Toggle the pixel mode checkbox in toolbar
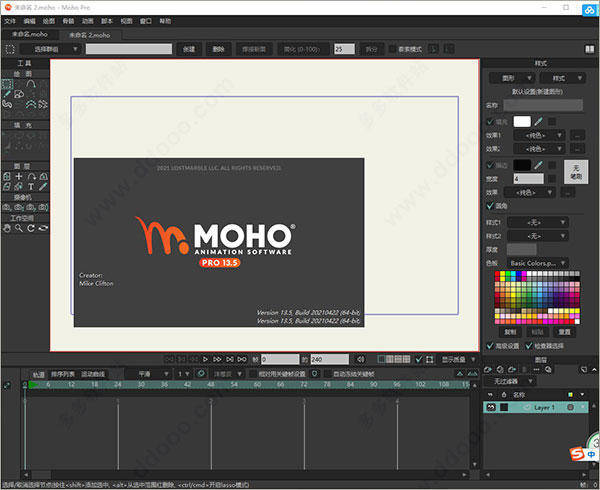This screenshot has height=490, width=600. click(x=392, y=49)
